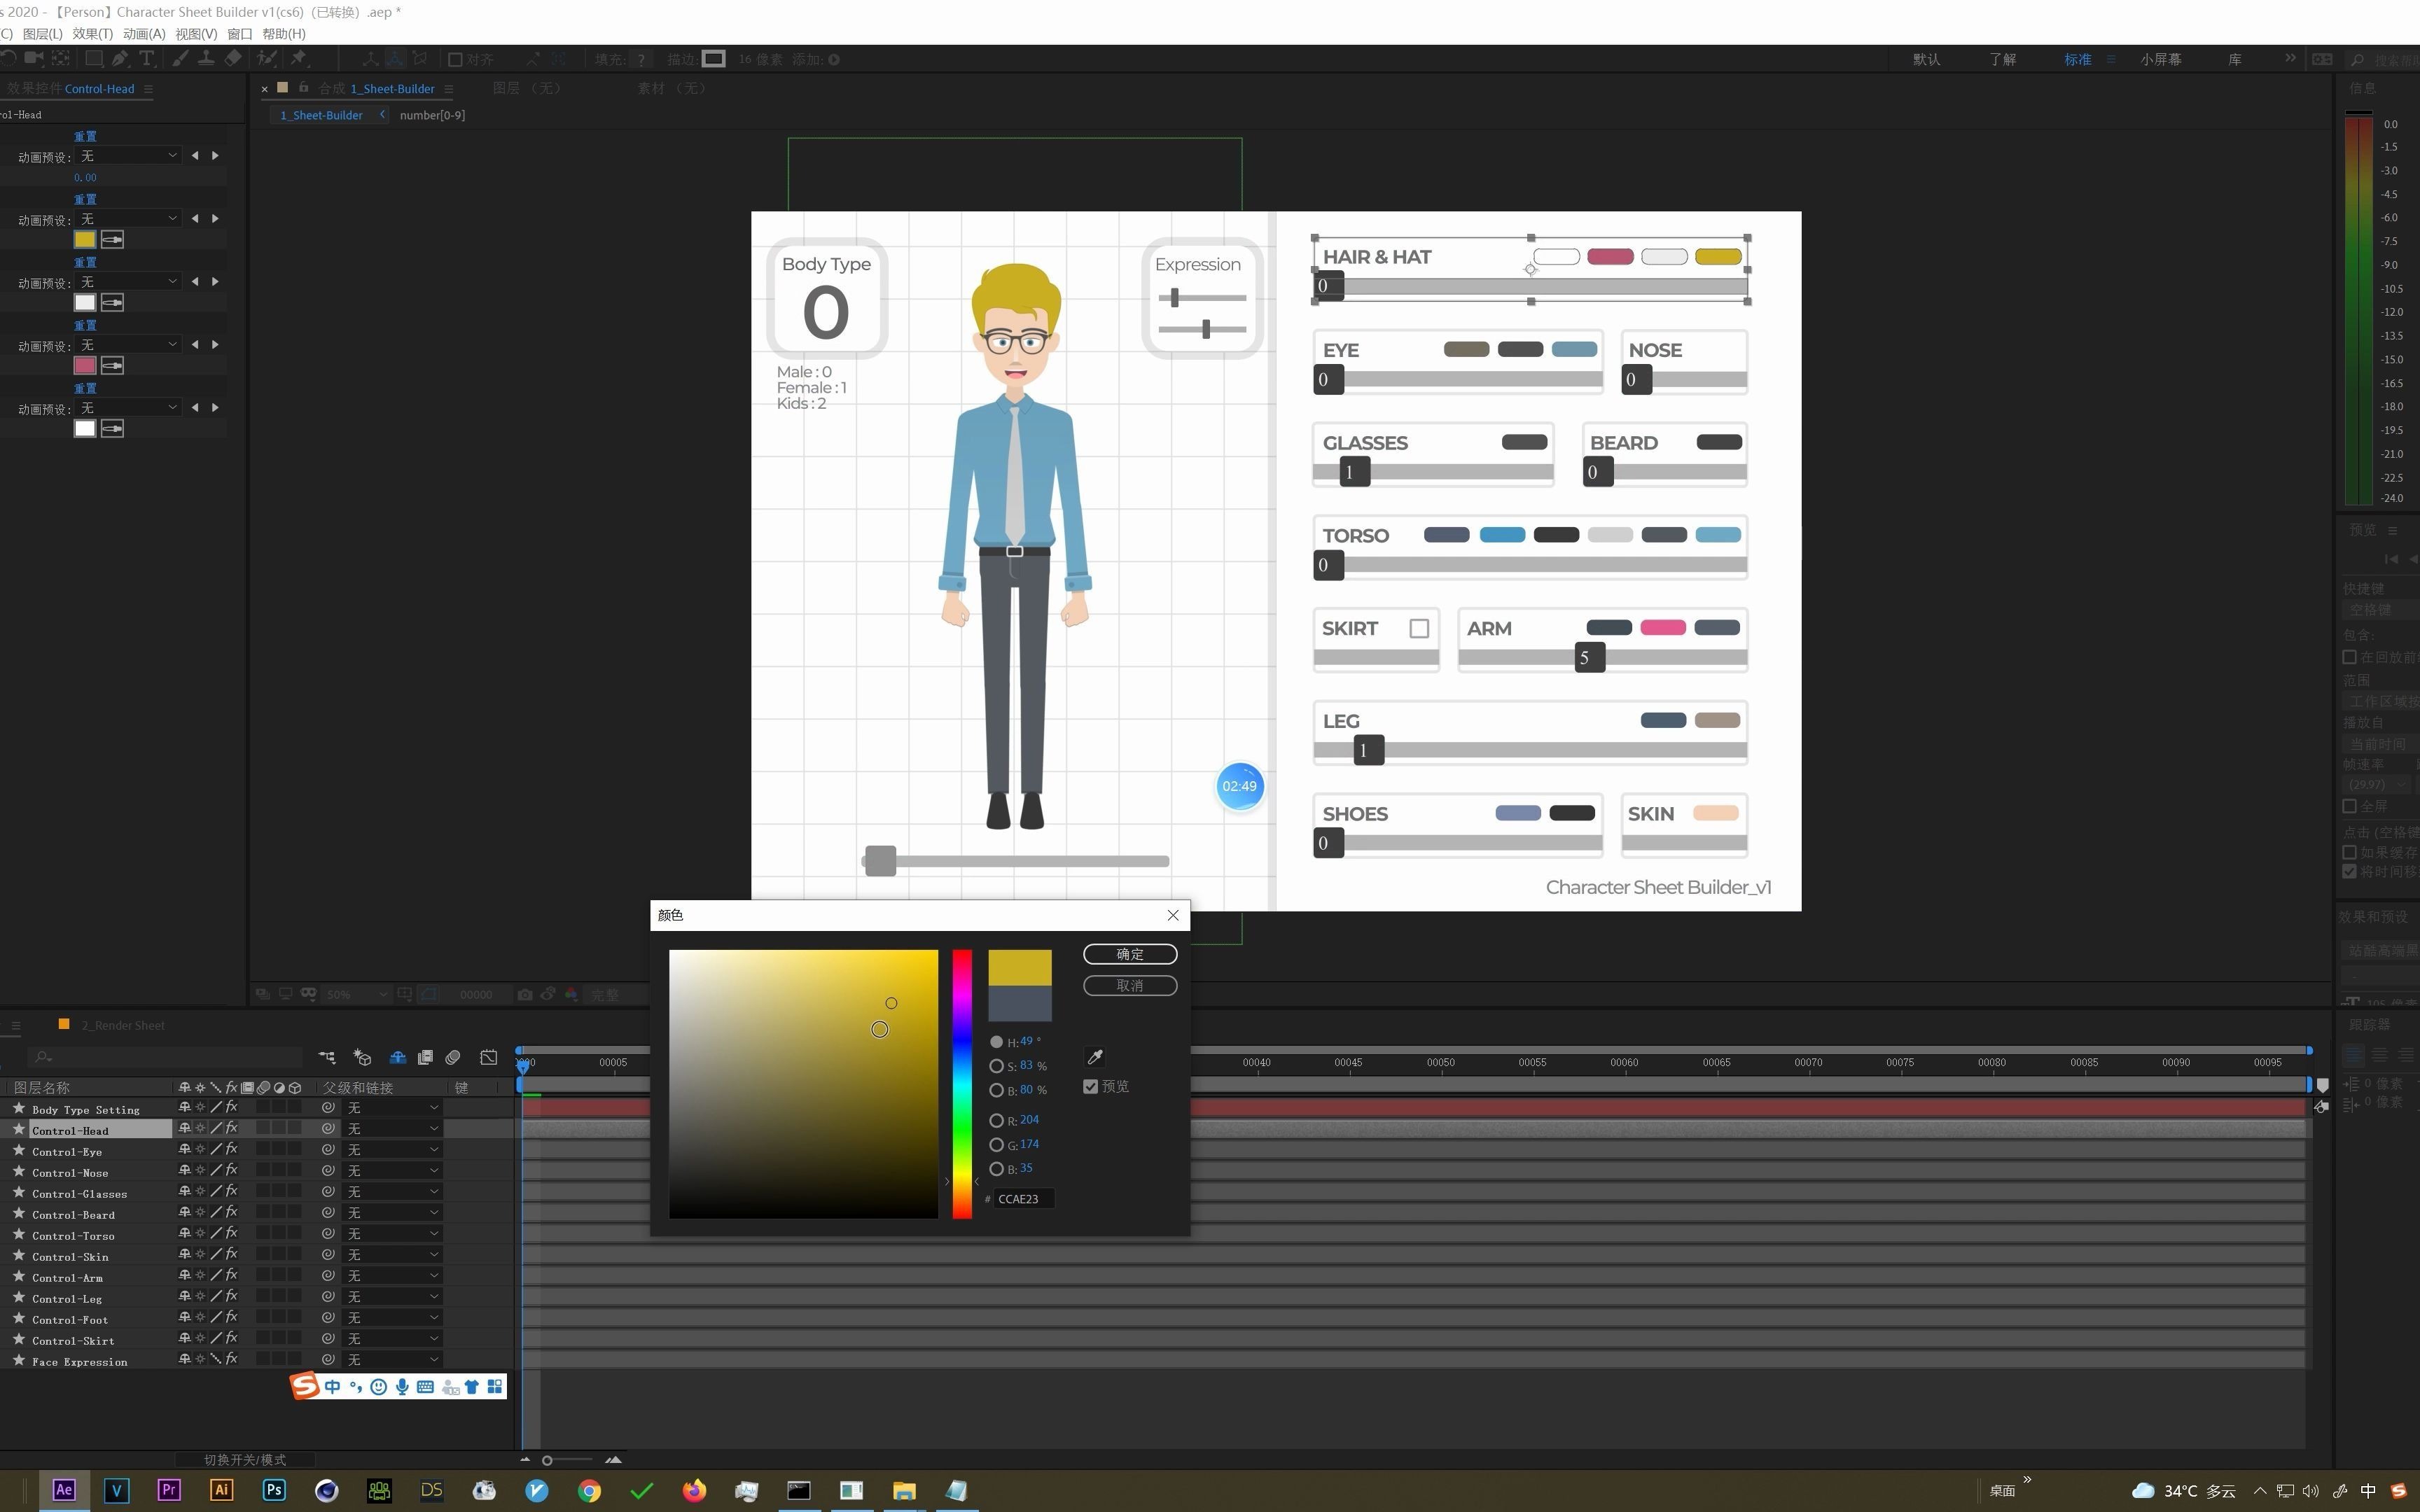The width and height of the screenshot is (2420, 1512).
Task: Select the S saturation radio button
Action: tap(996, 1066)
